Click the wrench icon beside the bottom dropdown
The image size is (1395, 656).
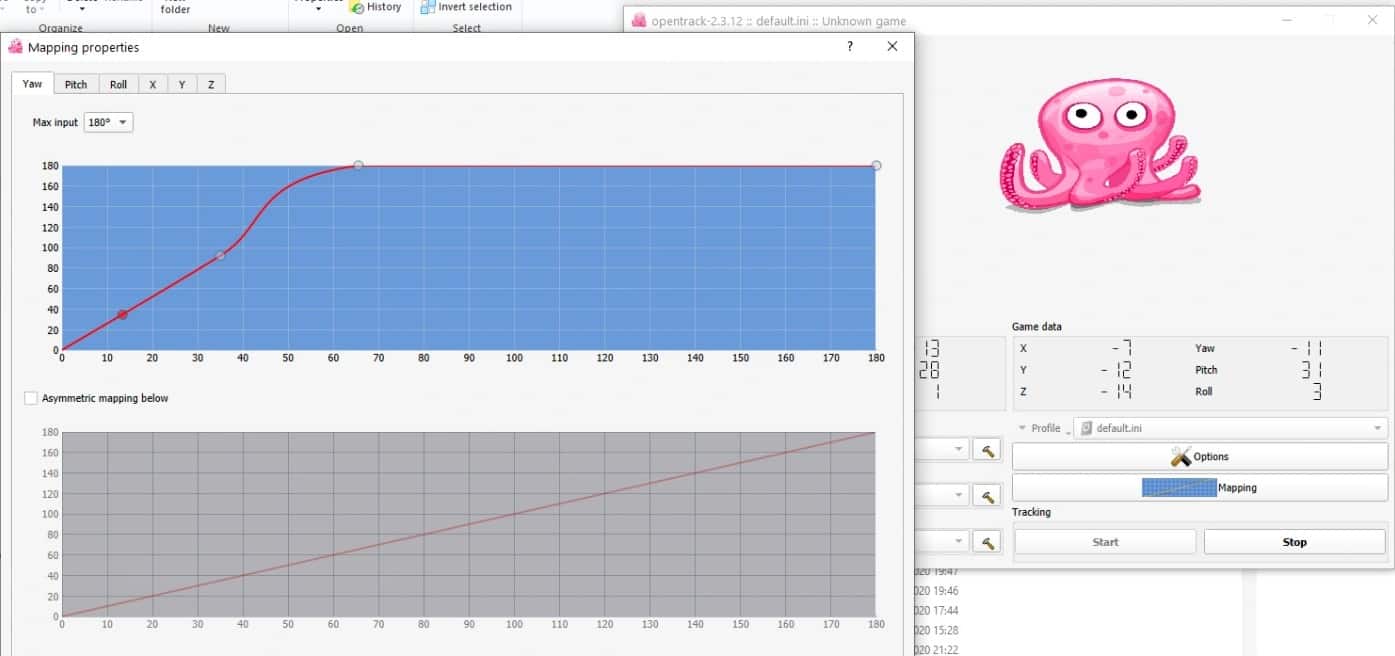pos(986,540)
